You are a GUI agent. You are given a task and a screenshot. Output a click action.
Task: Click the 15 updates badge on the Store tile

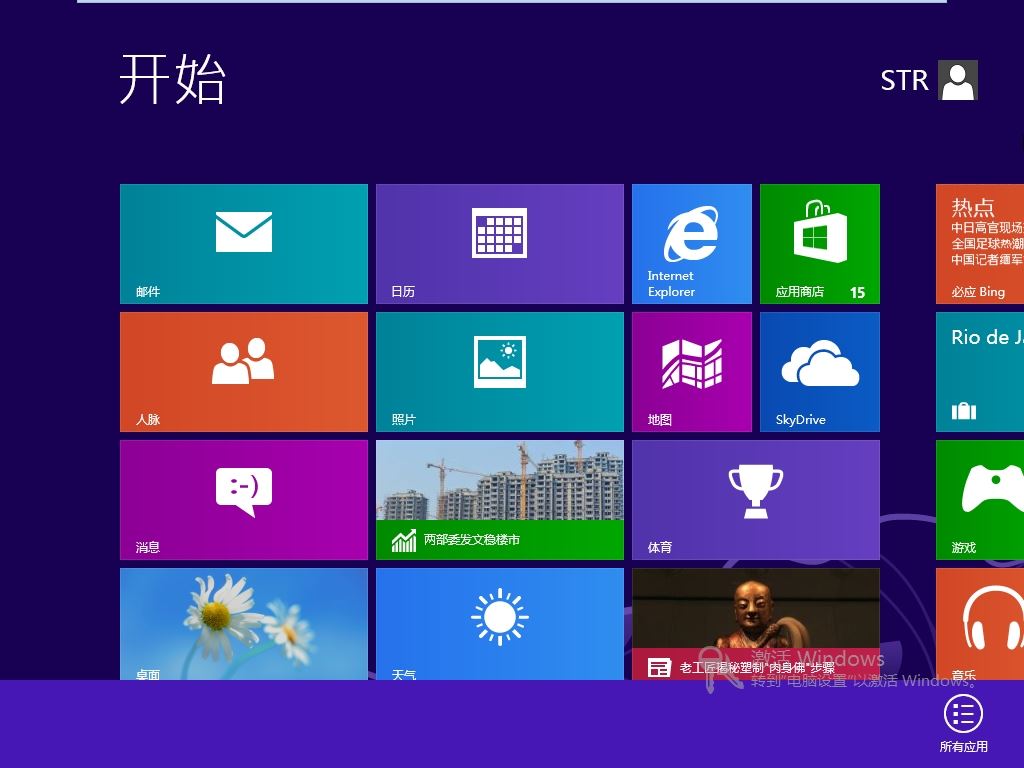coord(857,293)
